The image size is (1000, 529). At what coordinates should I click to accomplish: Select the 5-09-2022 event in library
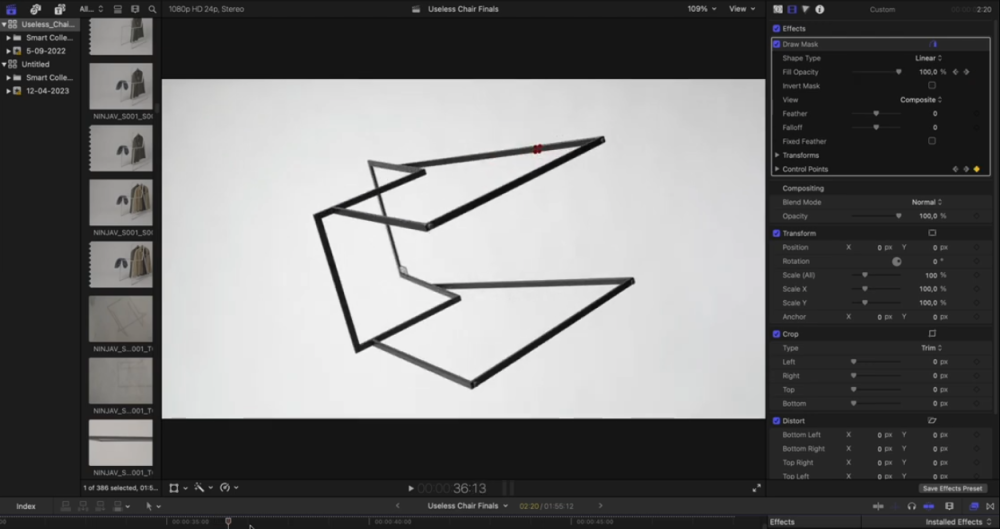(x=45, y=50)
